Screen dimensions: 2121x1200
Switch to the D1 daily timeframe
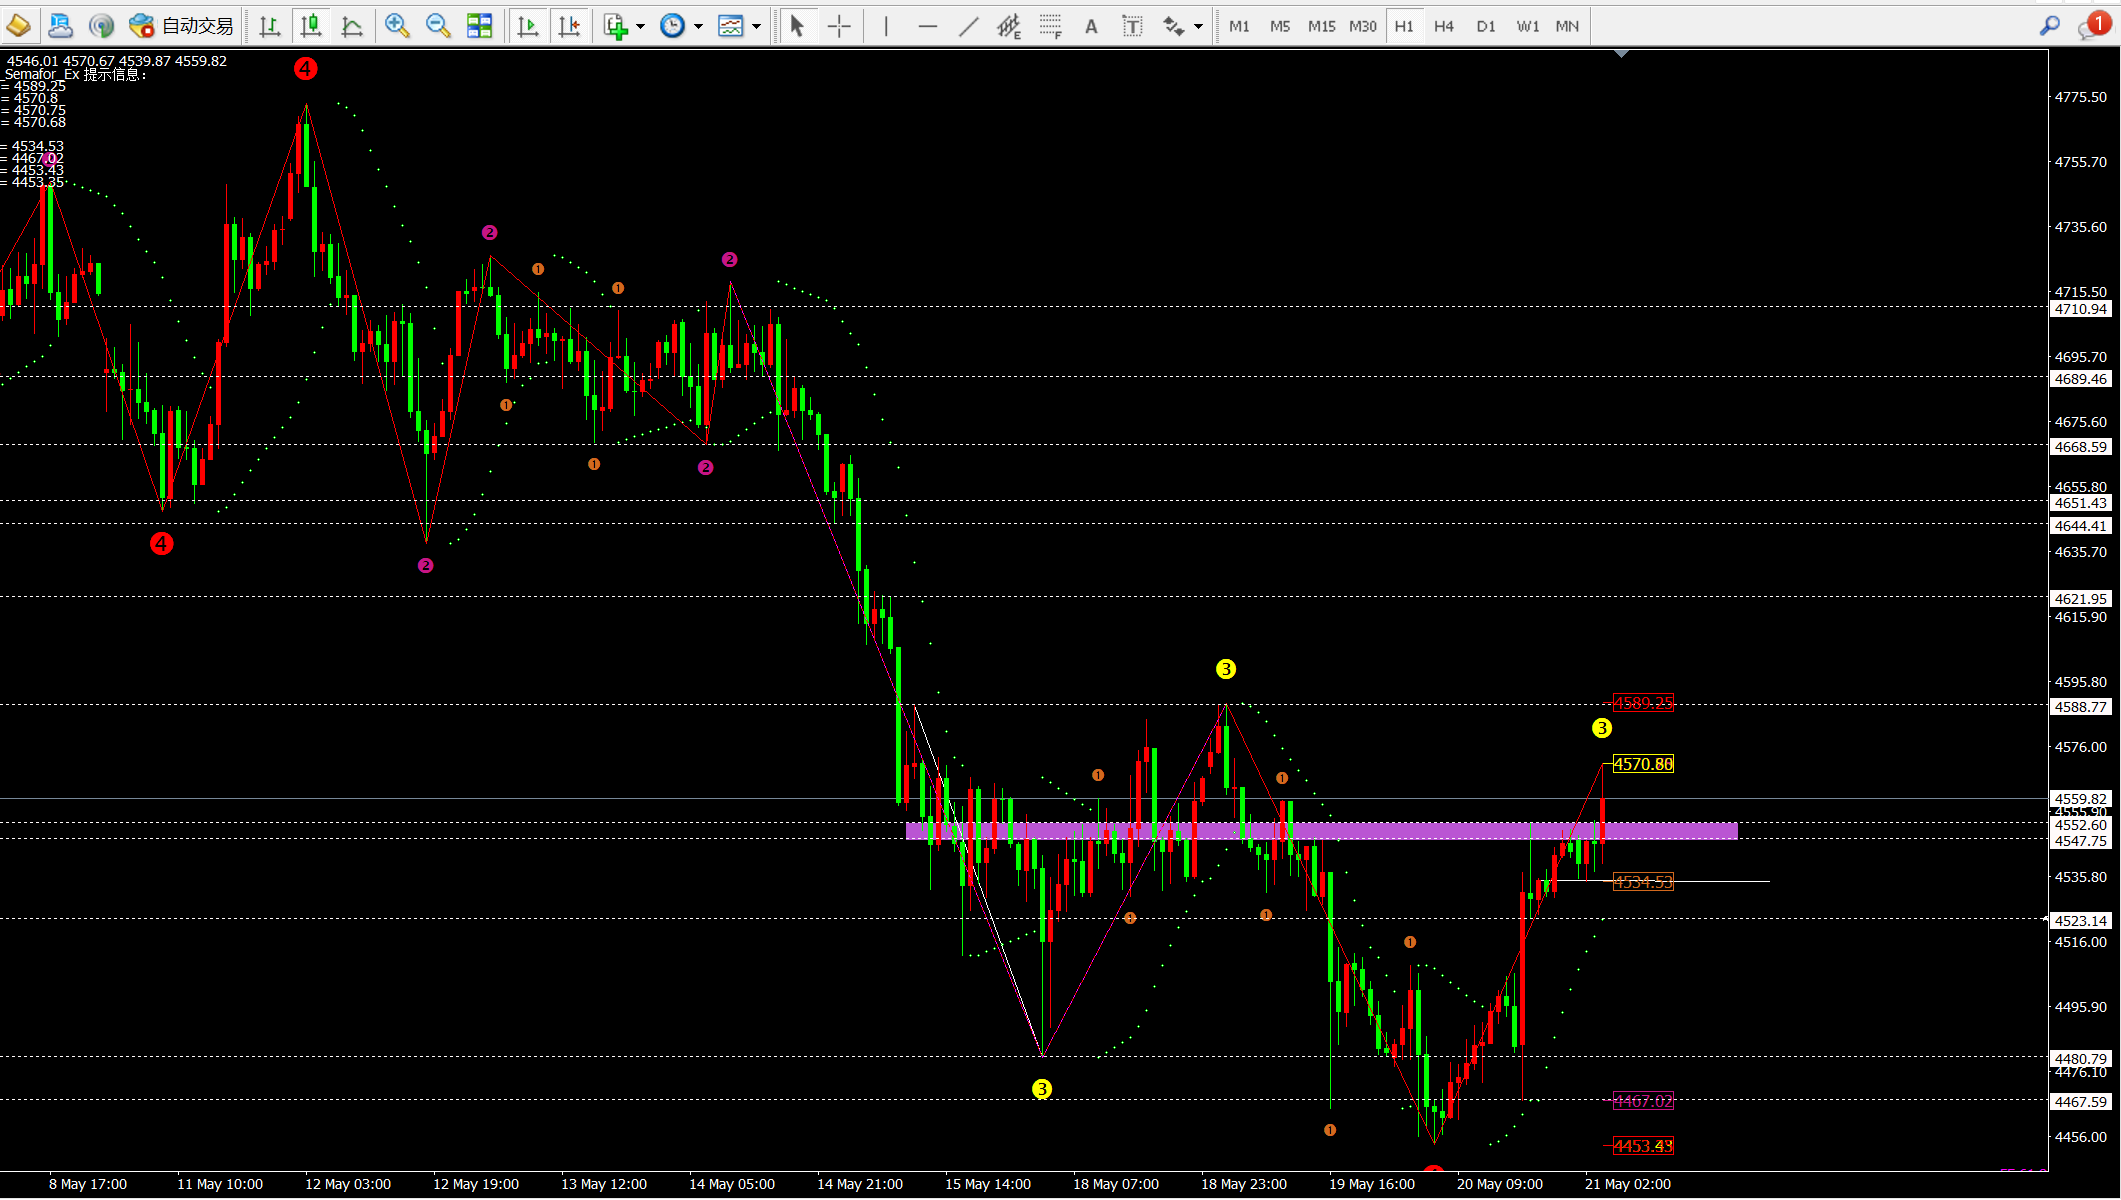(x=1486, y=26)
